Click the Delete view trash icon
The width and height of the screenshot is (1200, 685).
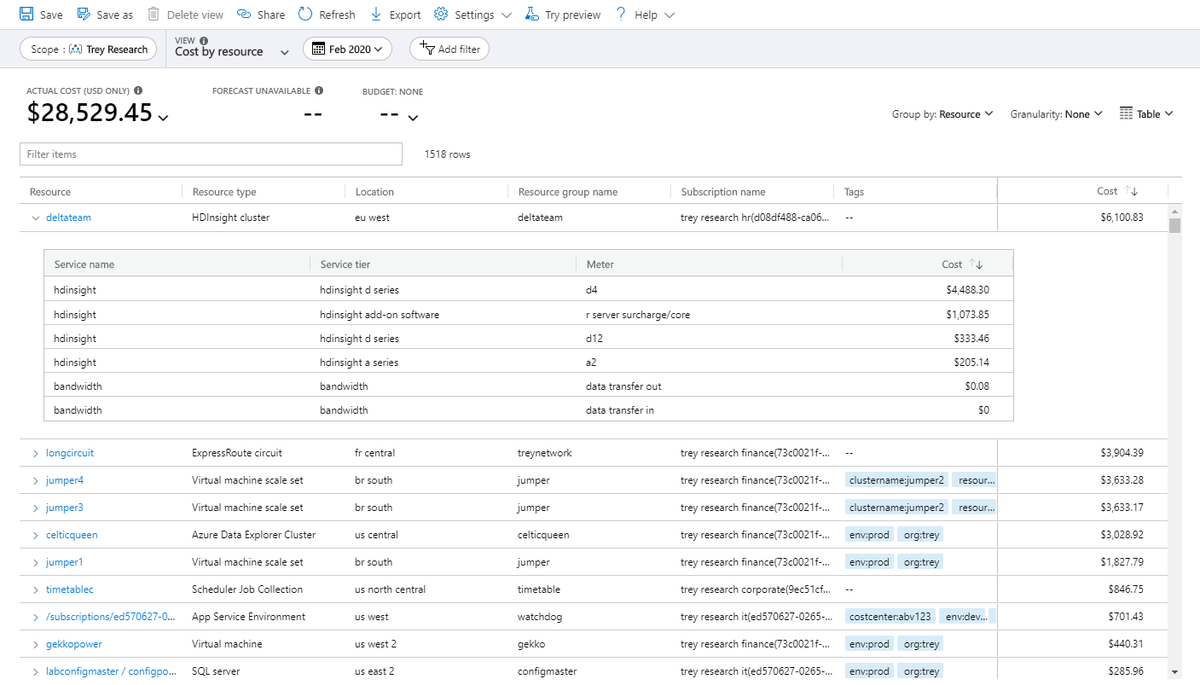pyautogui.click(x=153, y=15)
